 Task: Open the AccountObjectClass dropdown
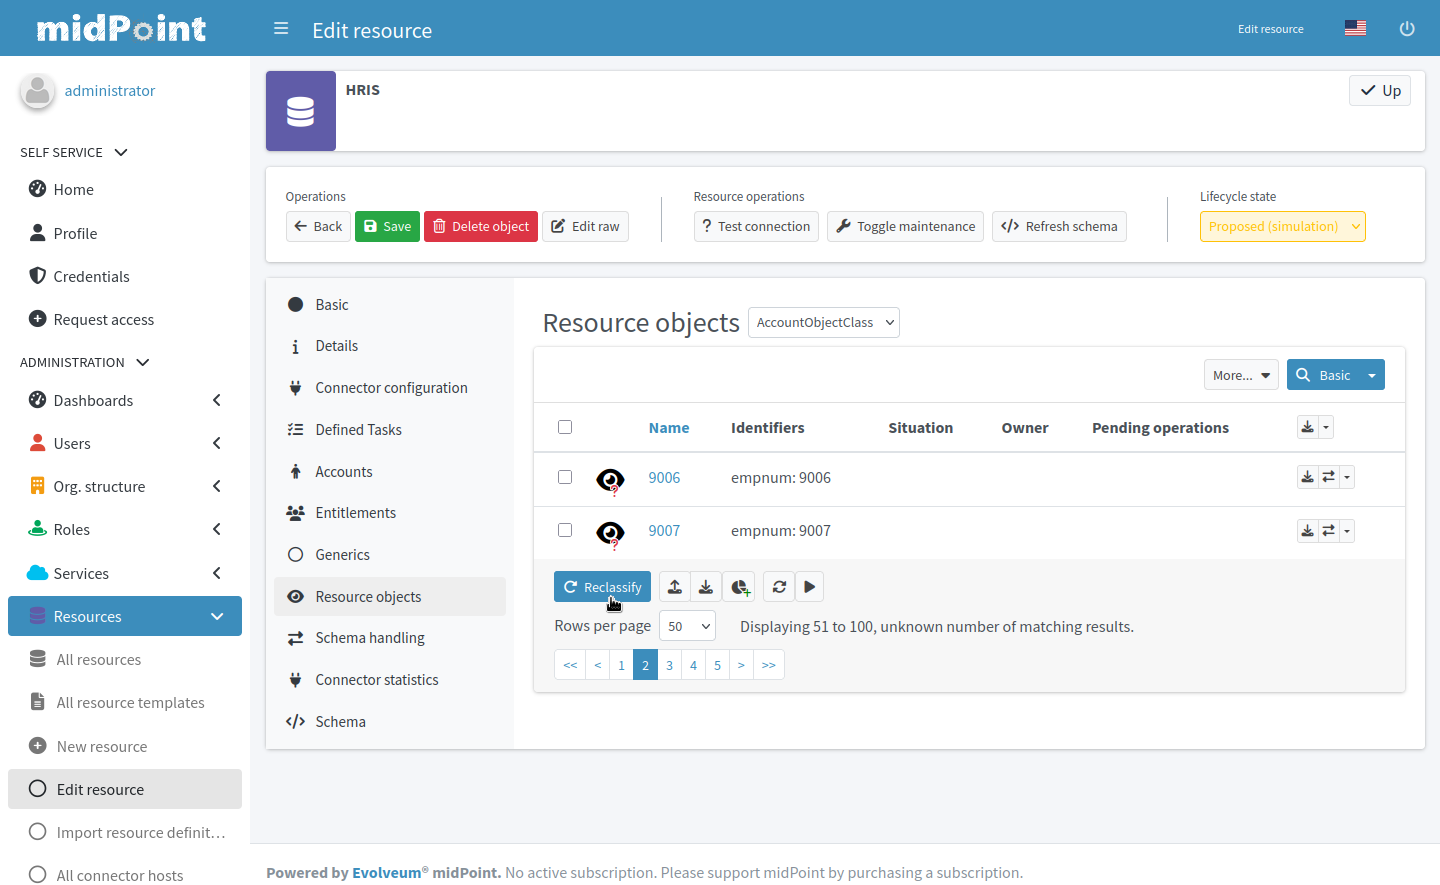pos(823,322)
